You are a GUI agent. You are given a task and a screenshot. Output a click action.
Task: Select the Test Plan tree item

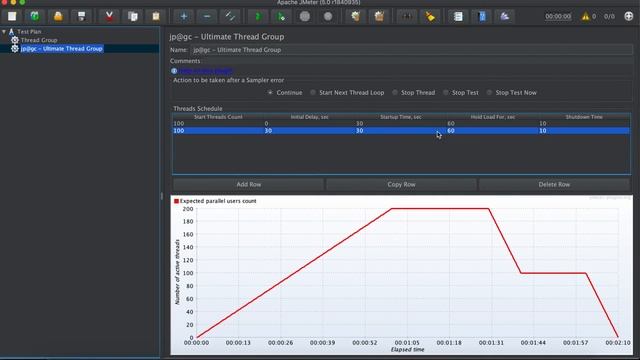(29, 31)
